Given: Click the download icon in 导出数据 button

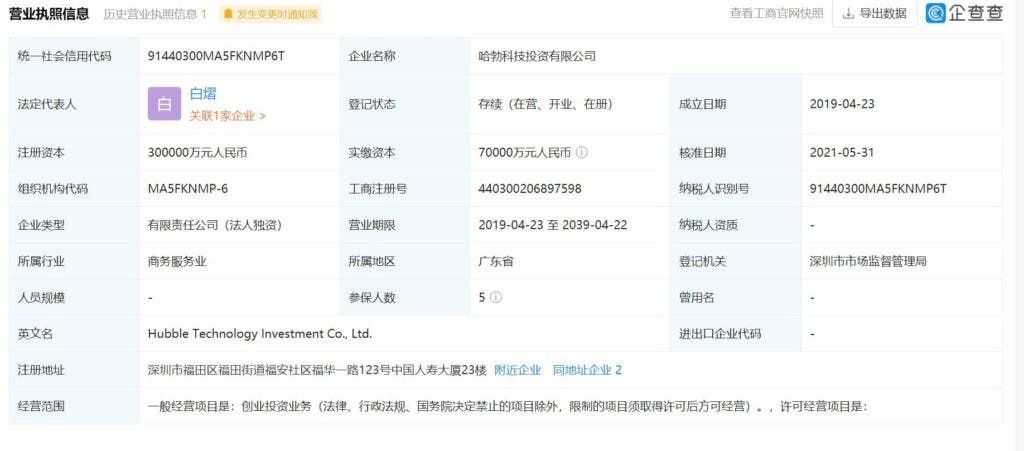Looking at the screenshot, I should (x=848, y=14).
